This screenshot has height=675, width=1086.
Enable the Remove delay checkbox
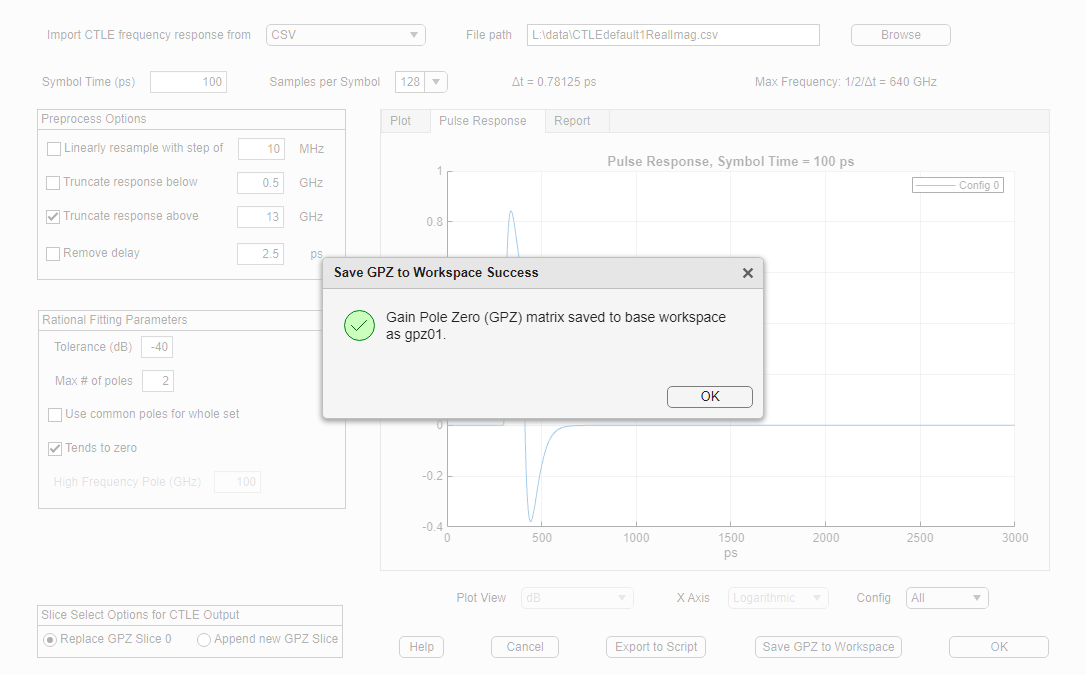[x=54, y=254]
